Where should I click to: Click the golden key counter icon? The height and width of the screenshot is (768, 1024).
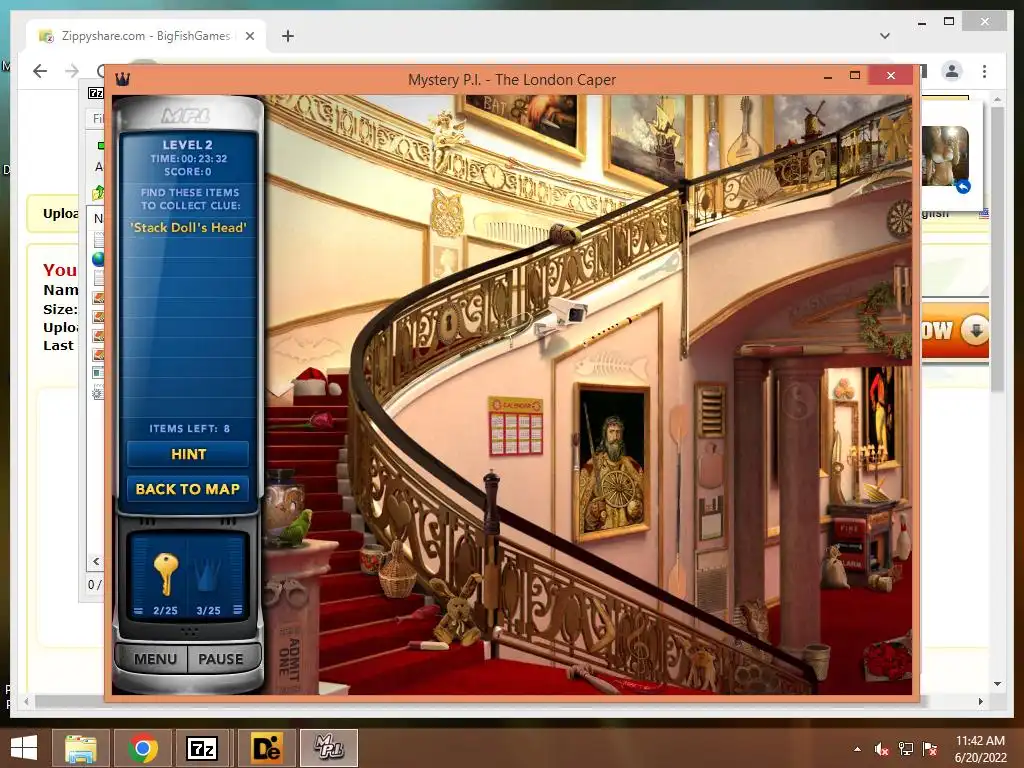pyautogui.click(x=165, y=575)
